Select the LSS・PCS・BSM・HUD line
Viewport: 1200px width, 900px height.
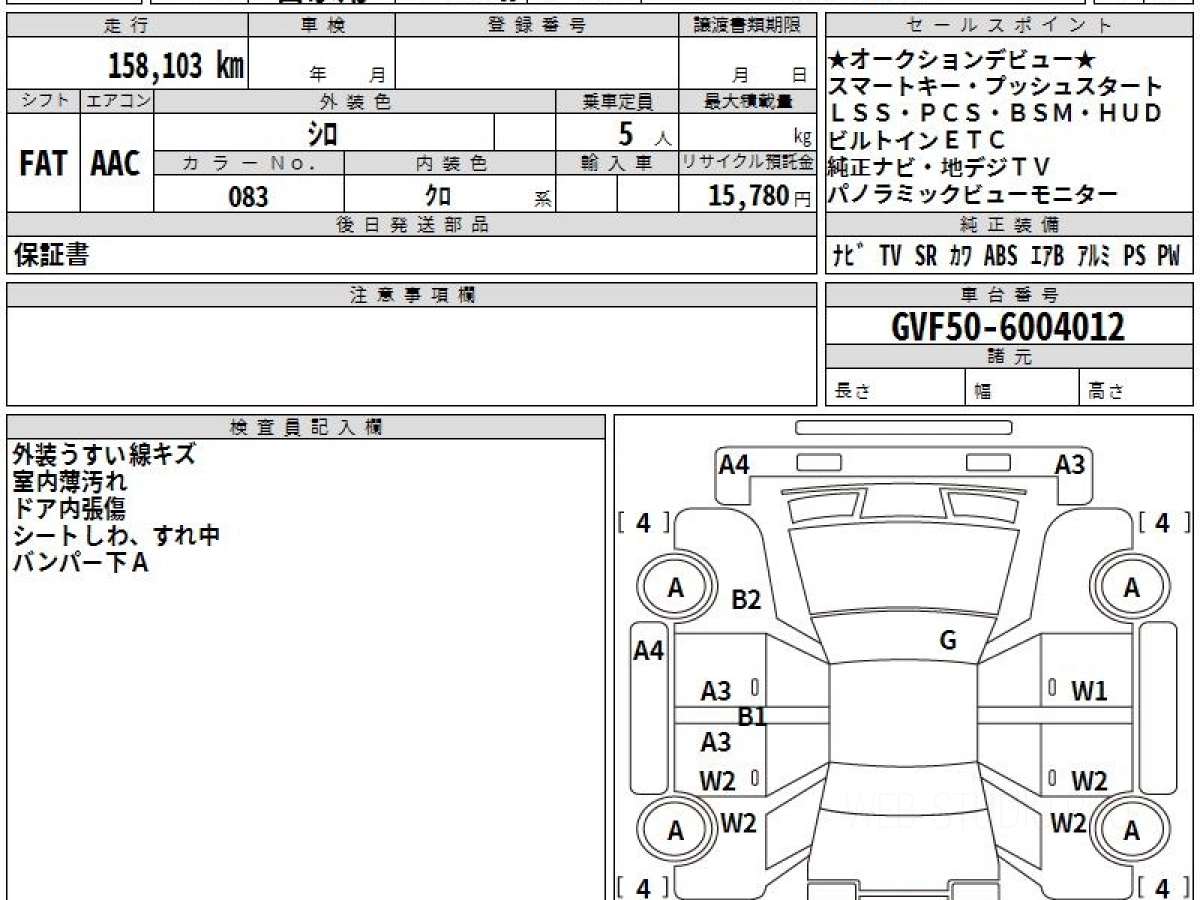996,114
